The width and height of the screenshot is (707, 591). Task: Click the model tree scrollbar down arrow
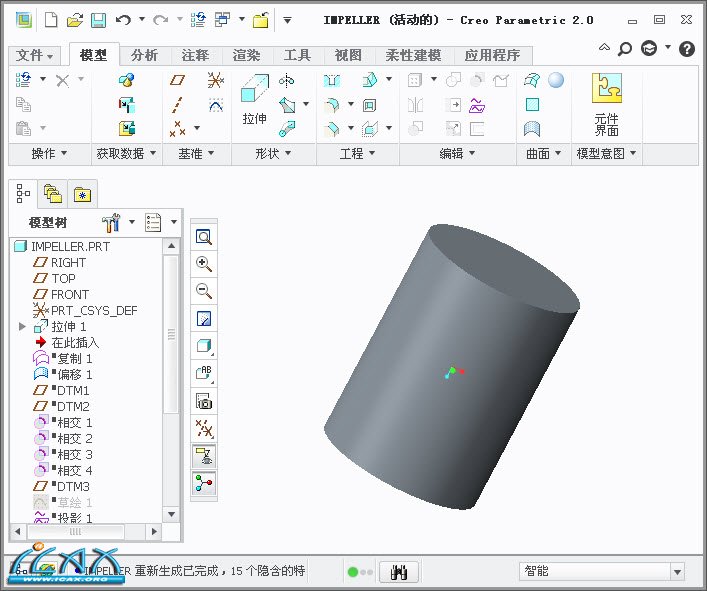coord(171,530)
